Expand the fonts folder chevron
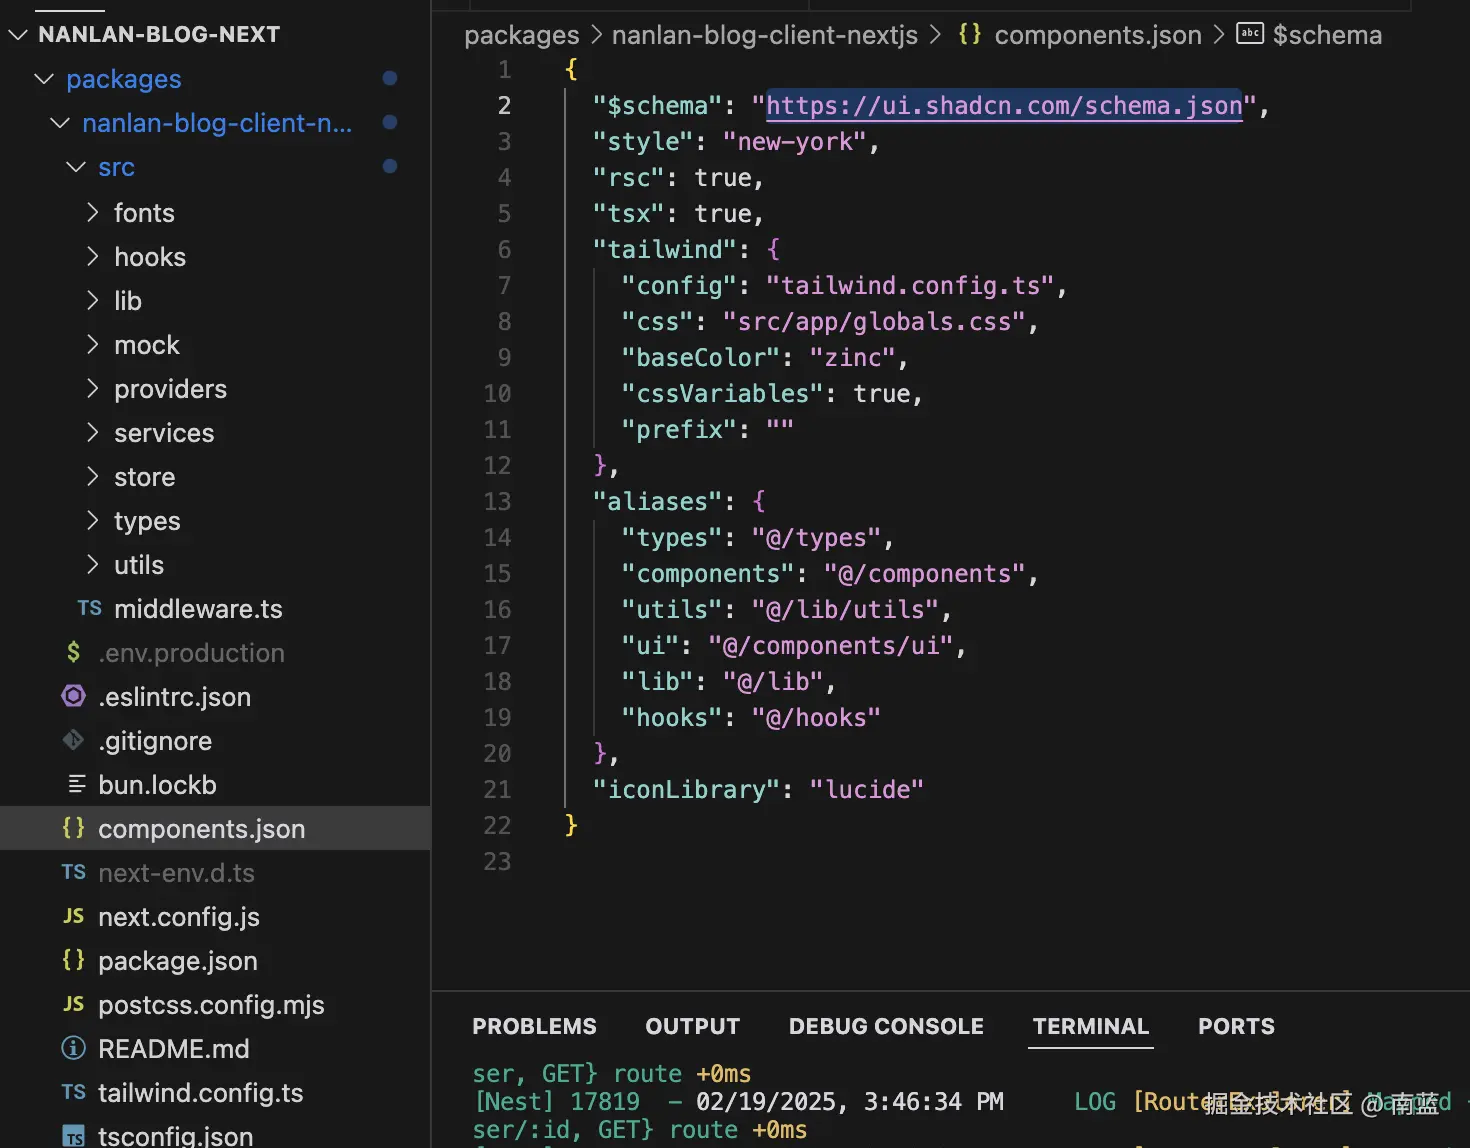Screen dimensions: 1470x1148 93,212
